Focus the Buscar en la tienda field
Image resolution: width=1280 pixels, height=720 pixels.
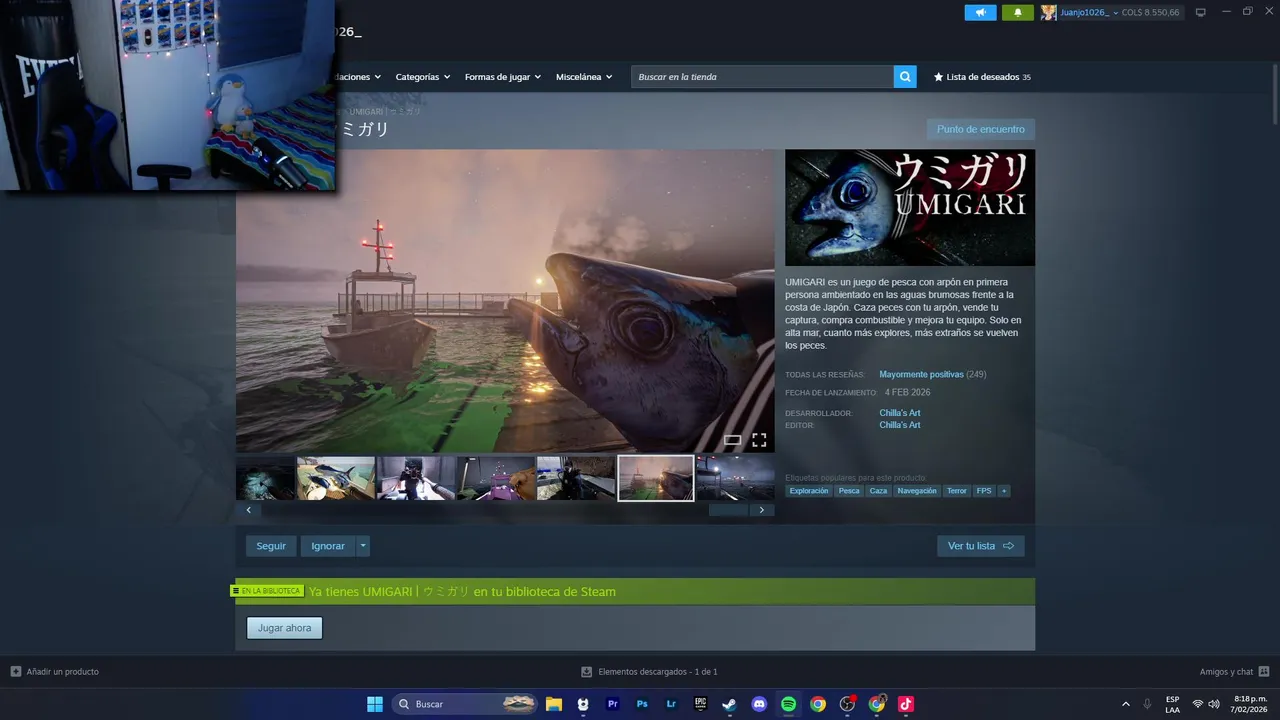click(x=762, y=77)
